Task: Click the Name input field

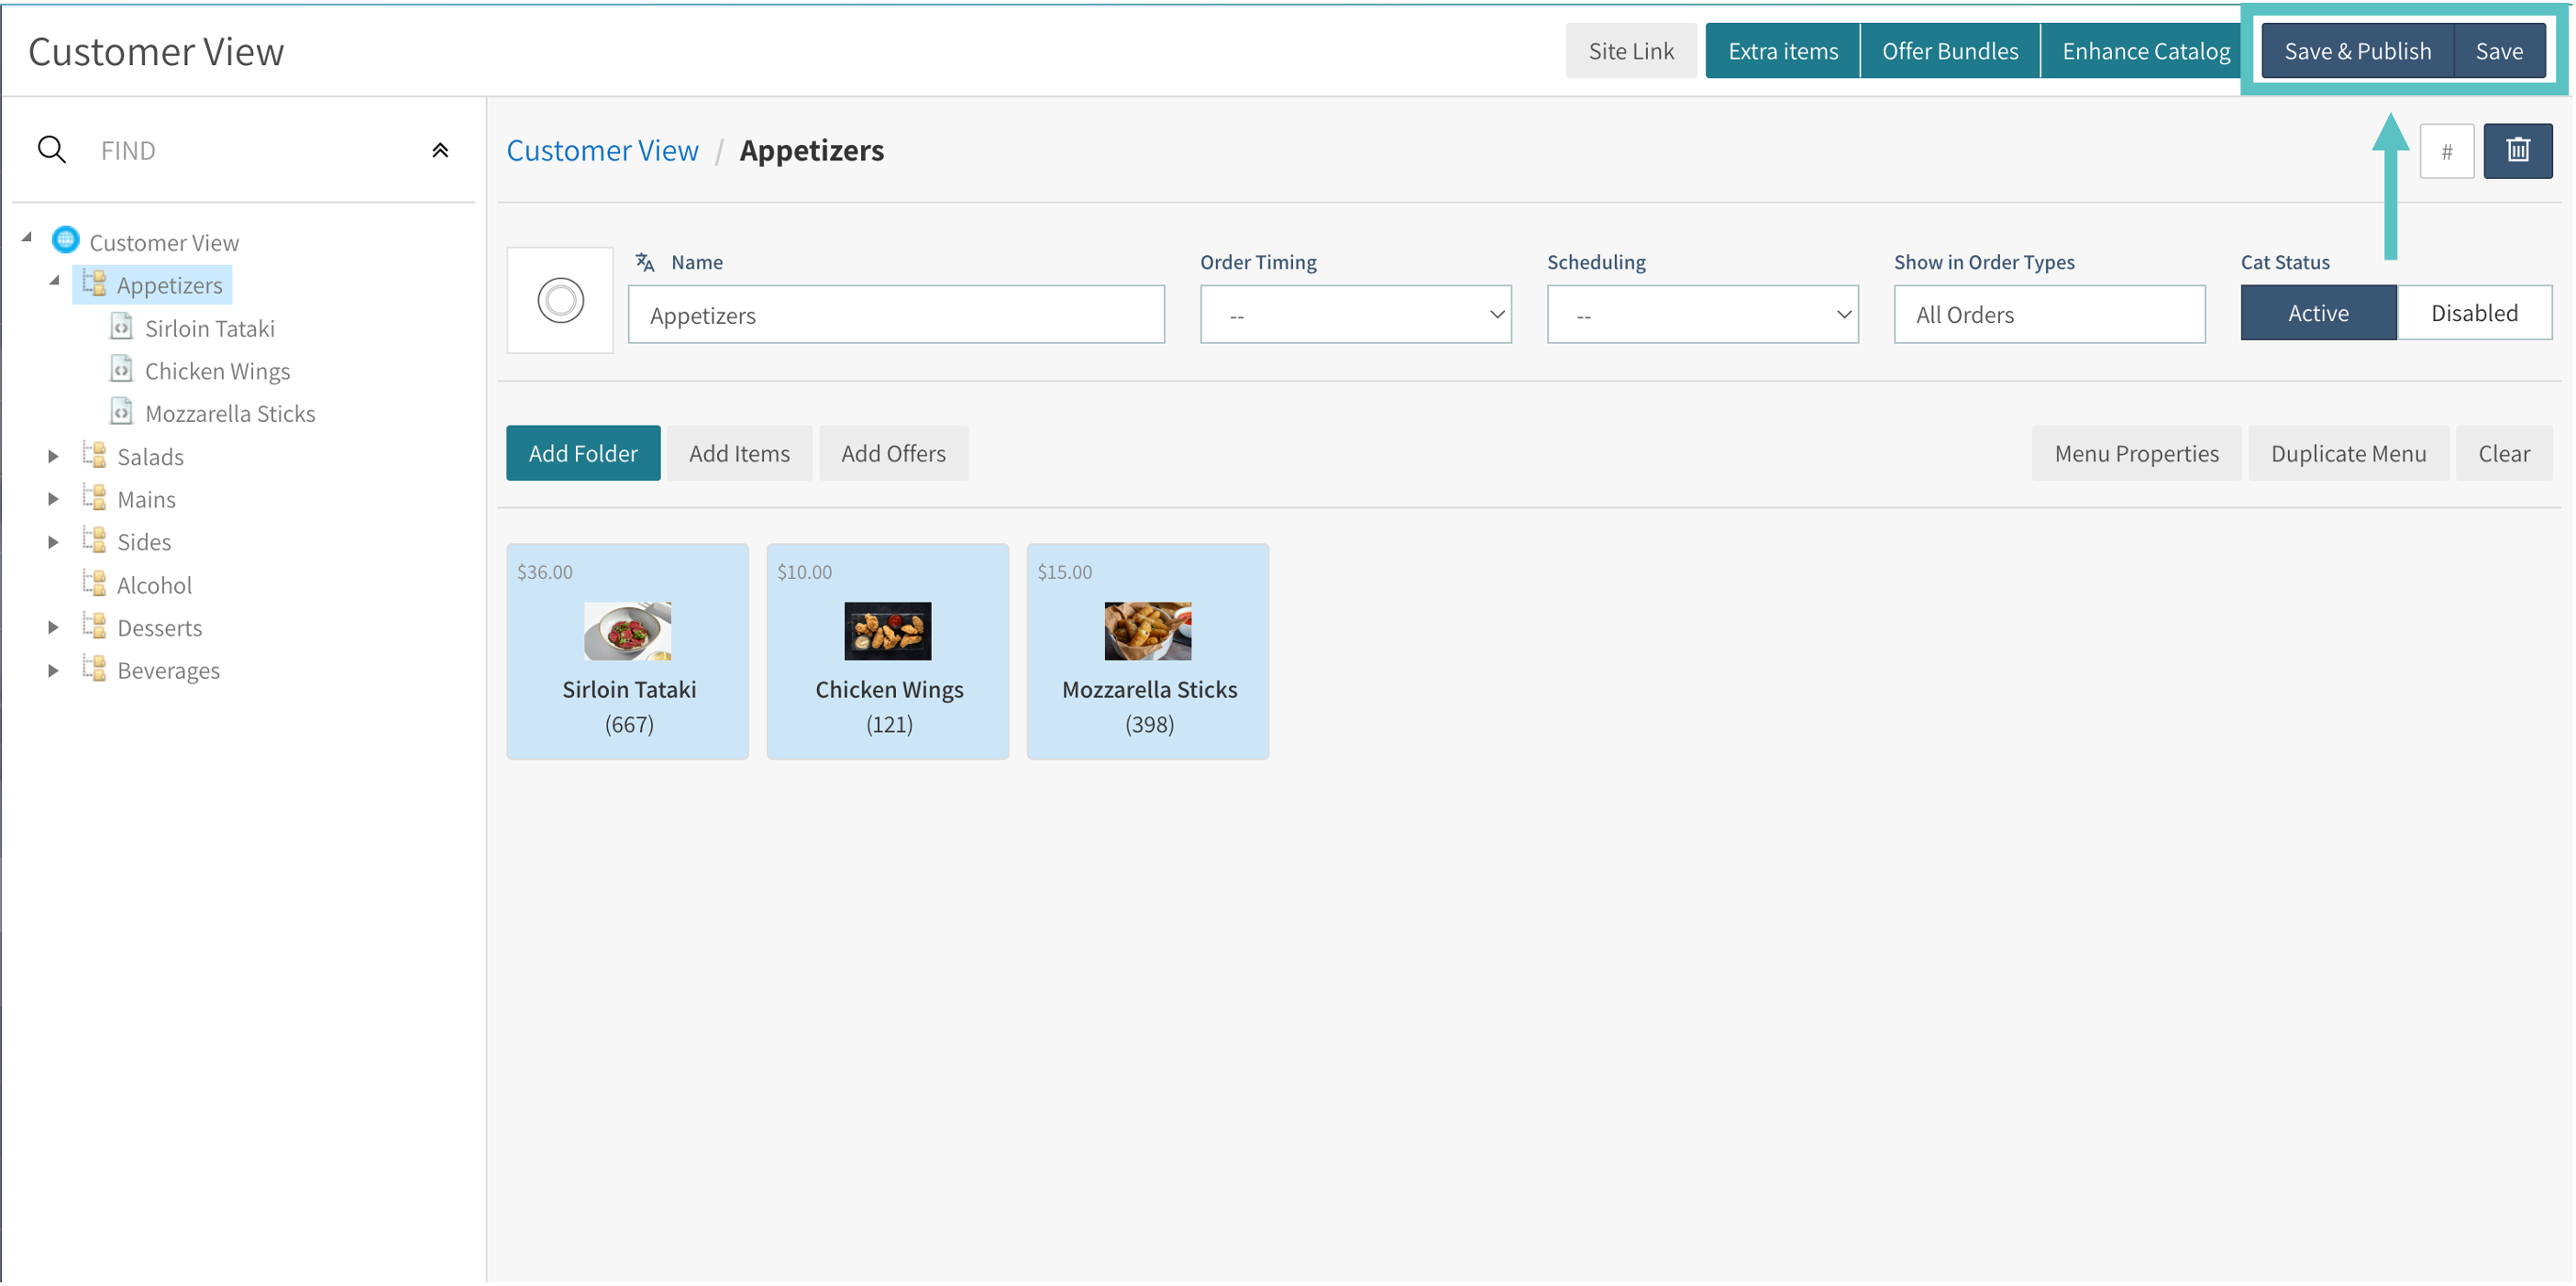Action: (895, 315)
